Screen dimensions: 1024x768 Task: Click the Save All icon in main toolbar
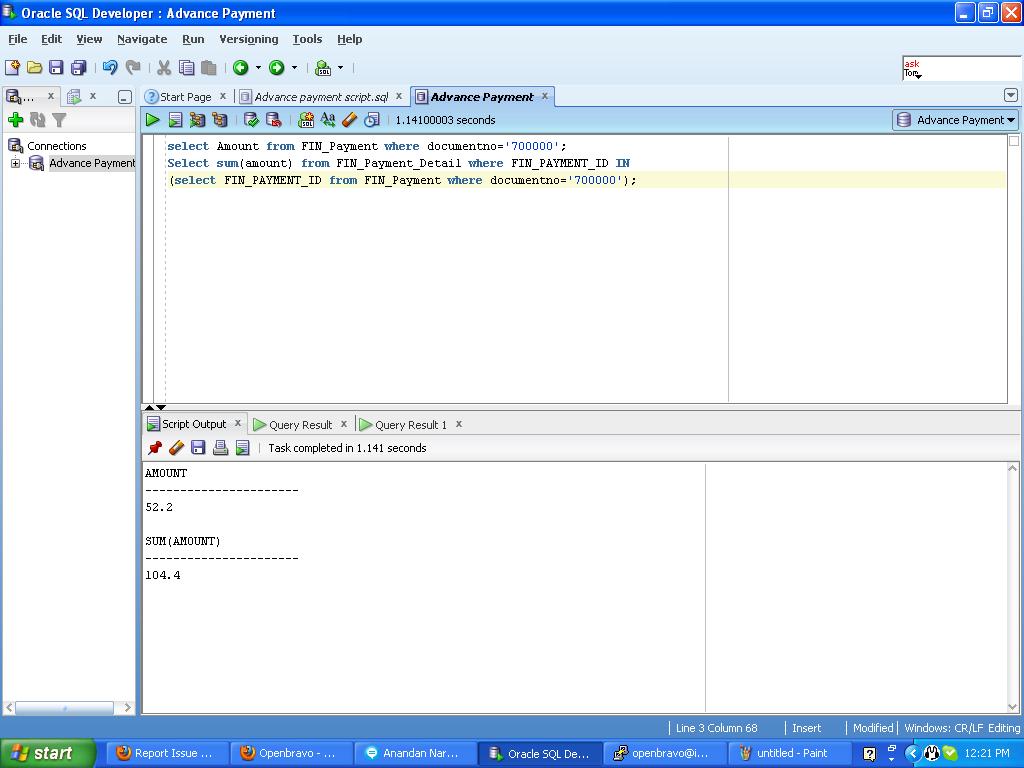click(78, 68)
